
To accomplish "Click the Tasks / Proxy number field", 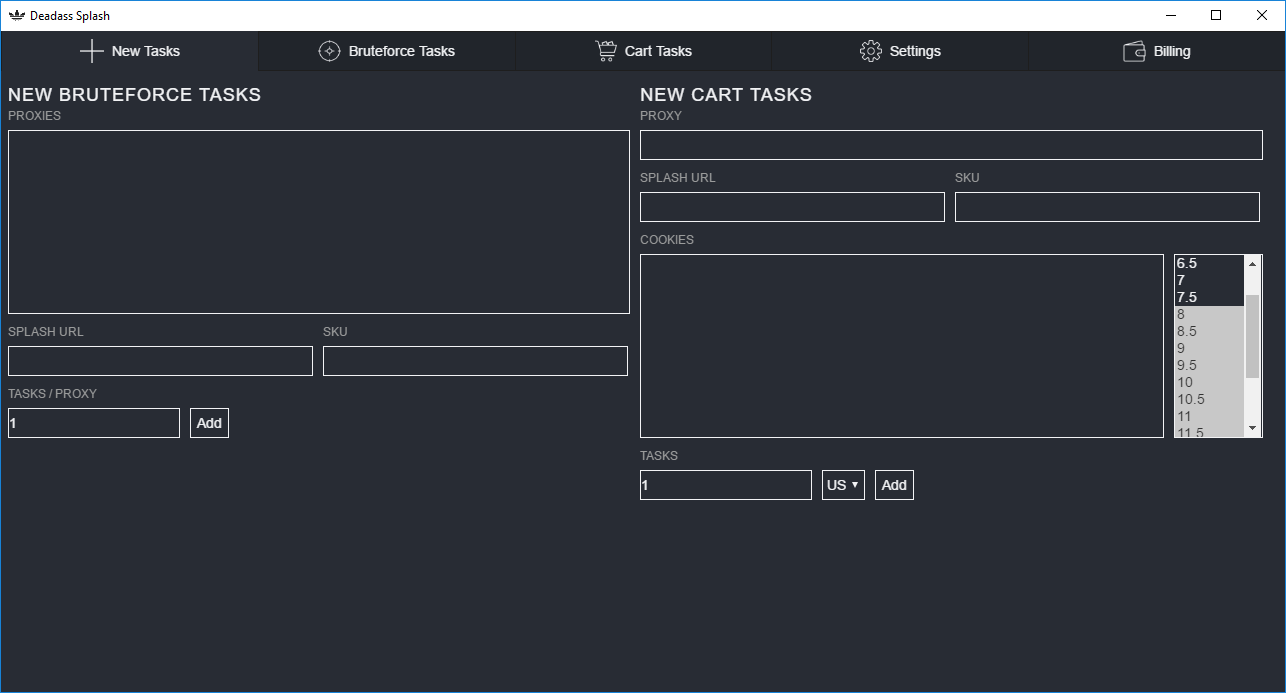I will 94,423.
